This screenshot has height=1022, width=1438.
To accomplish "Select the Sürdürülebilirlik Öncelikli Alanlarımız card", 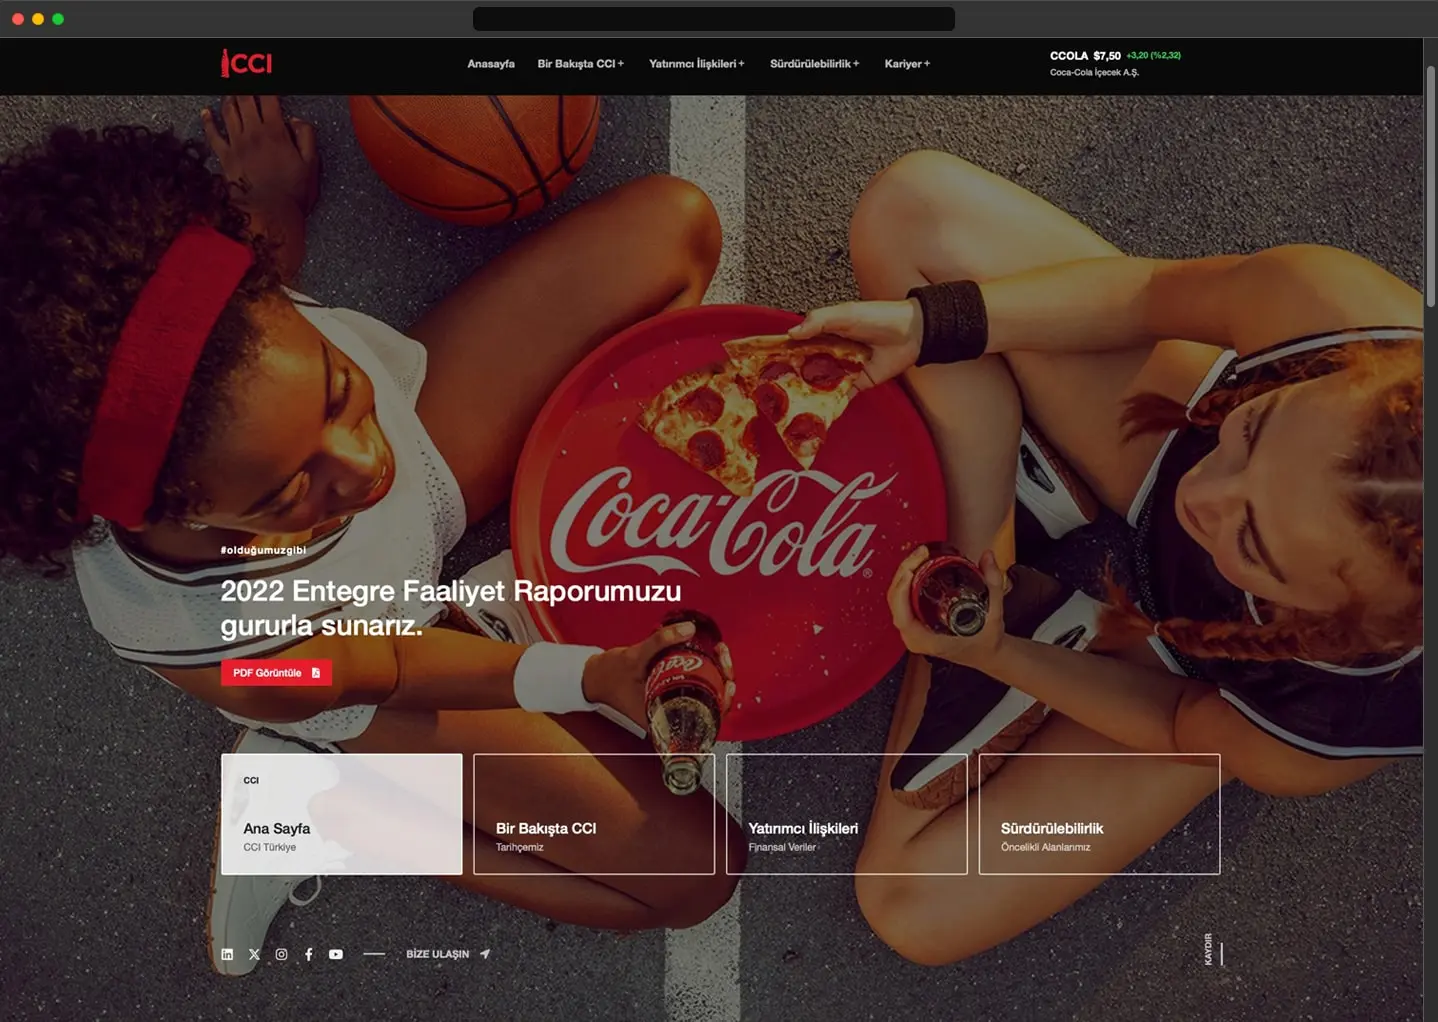I will [x=1099, y=814].
